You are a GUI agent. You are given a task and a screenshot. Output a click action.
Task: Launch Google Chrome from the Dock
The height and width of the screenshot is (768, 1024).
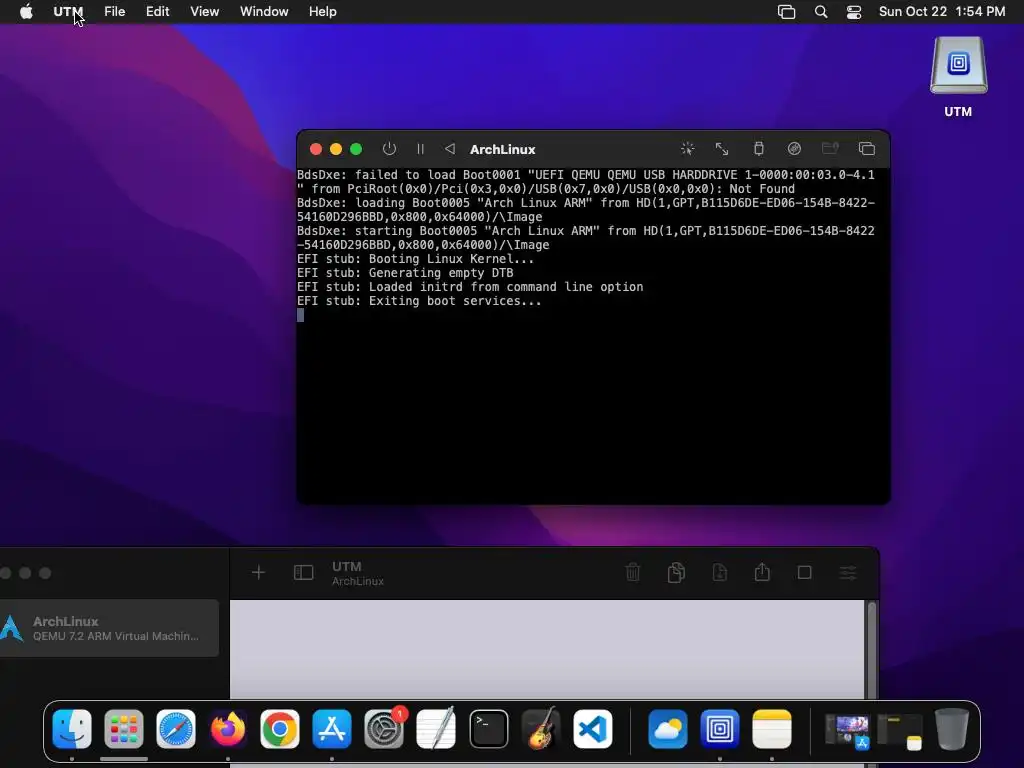click(x=280, y=728)
